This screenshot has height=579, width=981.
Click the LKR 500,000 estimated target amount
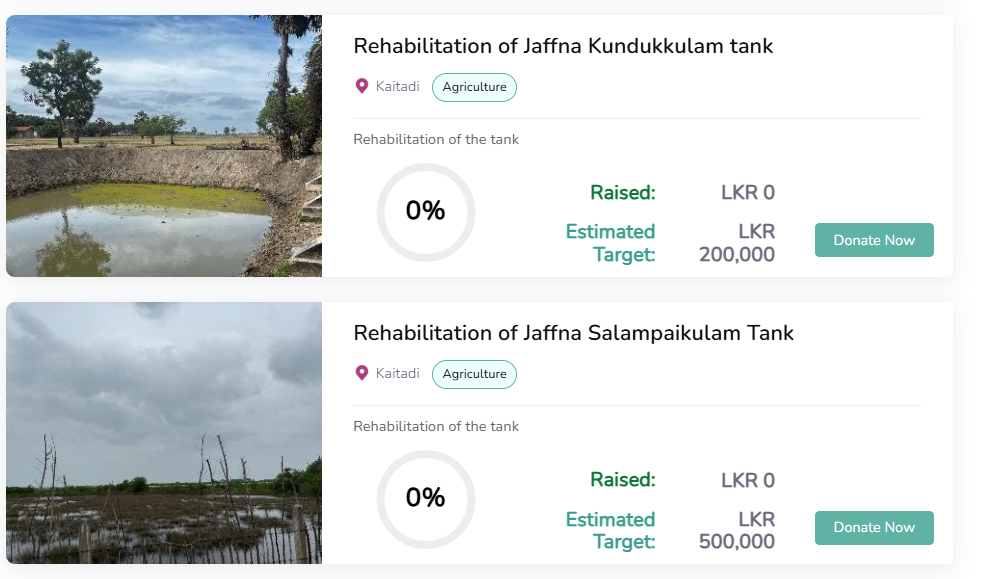point(737,530)
